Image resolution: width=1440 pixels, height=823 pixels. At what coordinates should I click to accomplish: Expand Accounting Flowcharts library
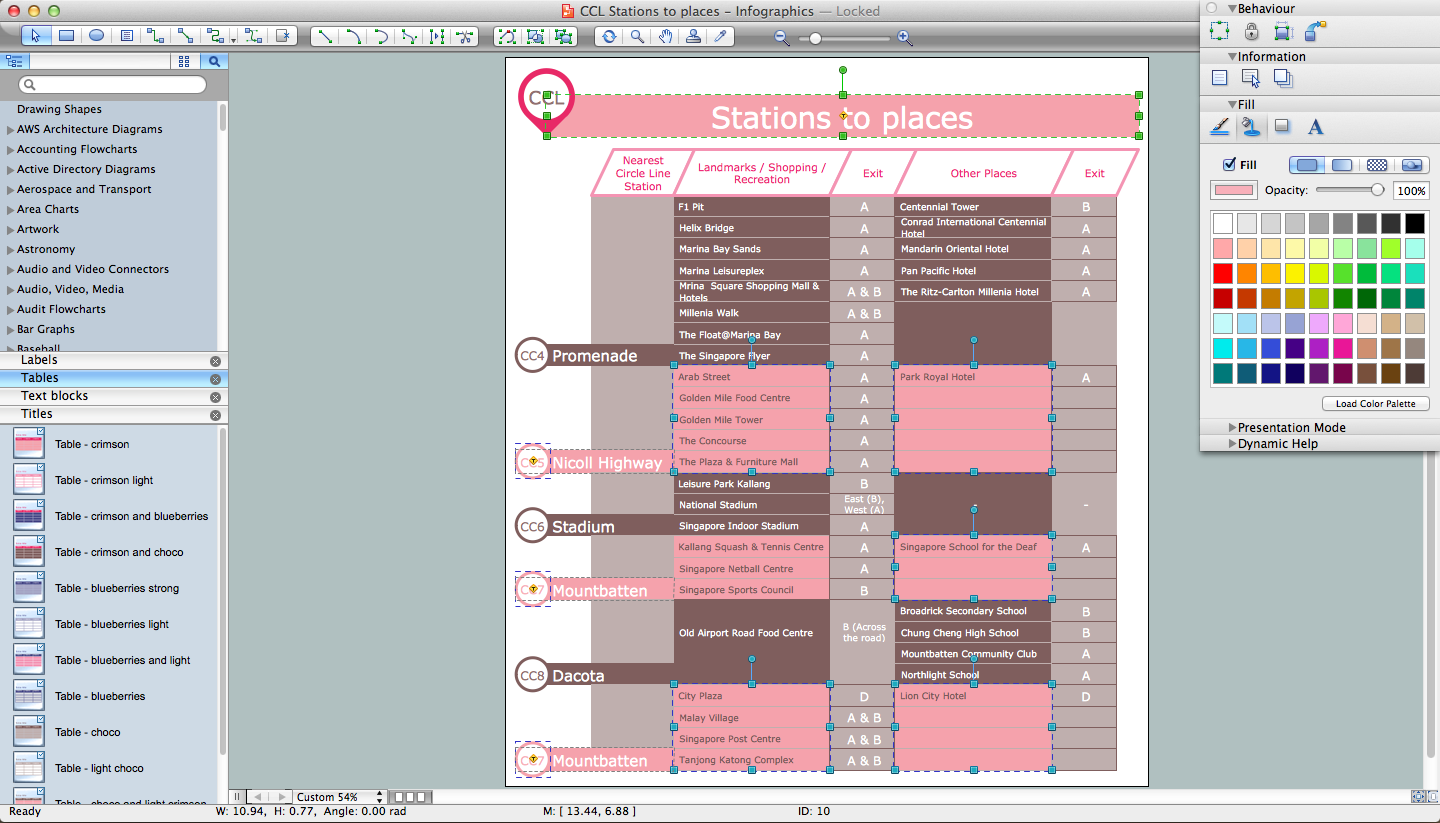tap(10, 150)
